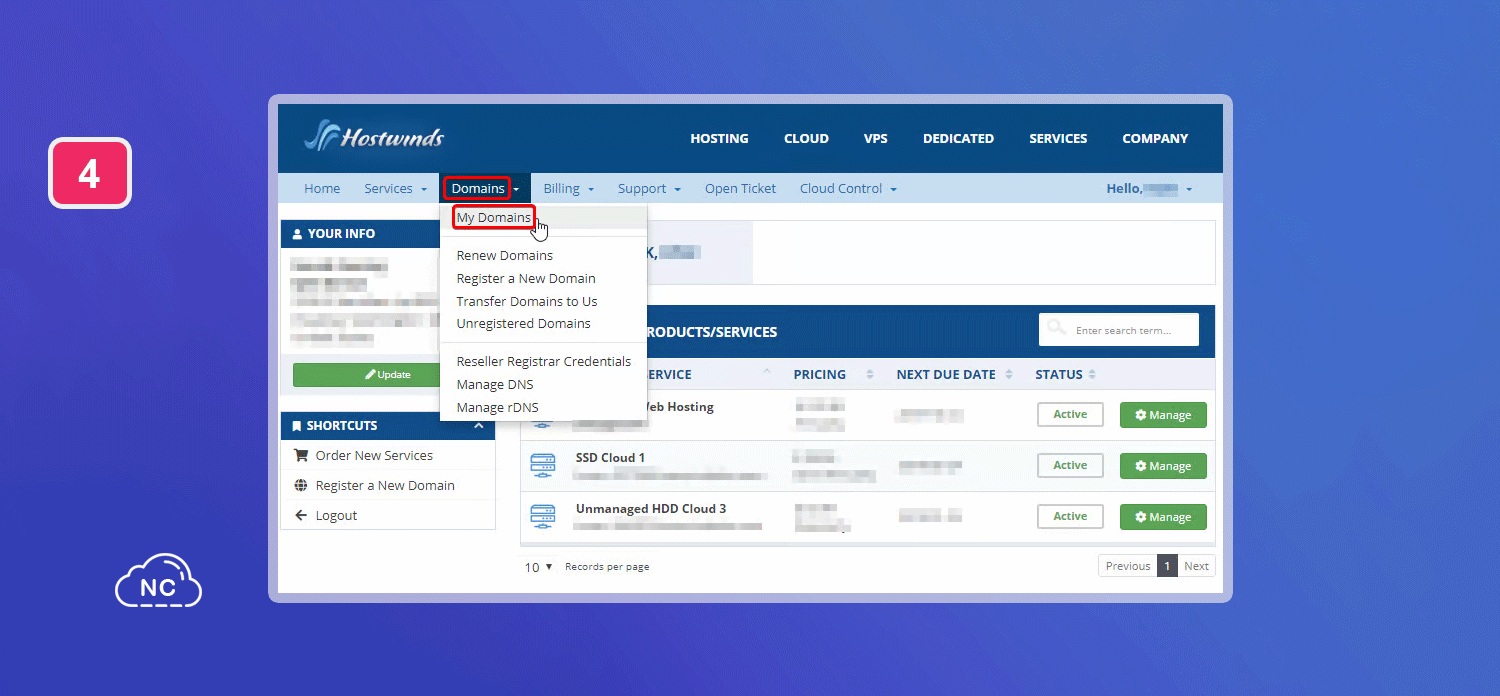
Task: Manage the SSD Cloud 1 service
Action: click(x=1163, y=466)
